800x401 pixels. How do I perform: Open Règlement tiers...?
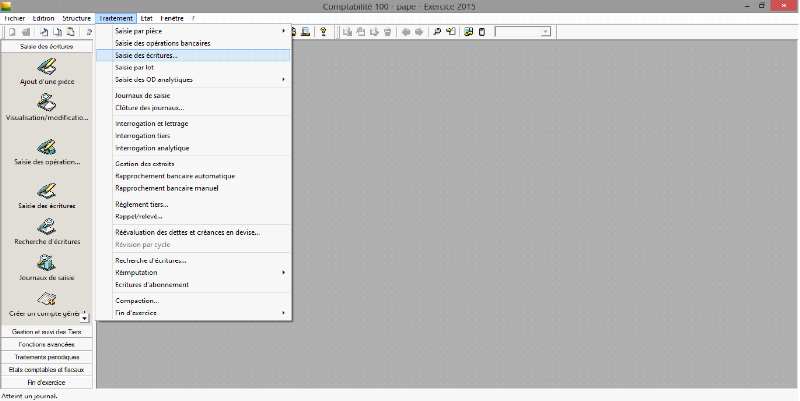click(x=194, y=204)
